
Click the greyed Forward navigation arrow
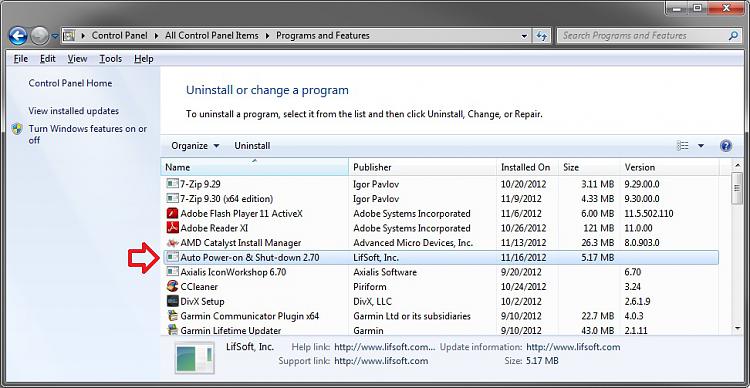point(40,35)
